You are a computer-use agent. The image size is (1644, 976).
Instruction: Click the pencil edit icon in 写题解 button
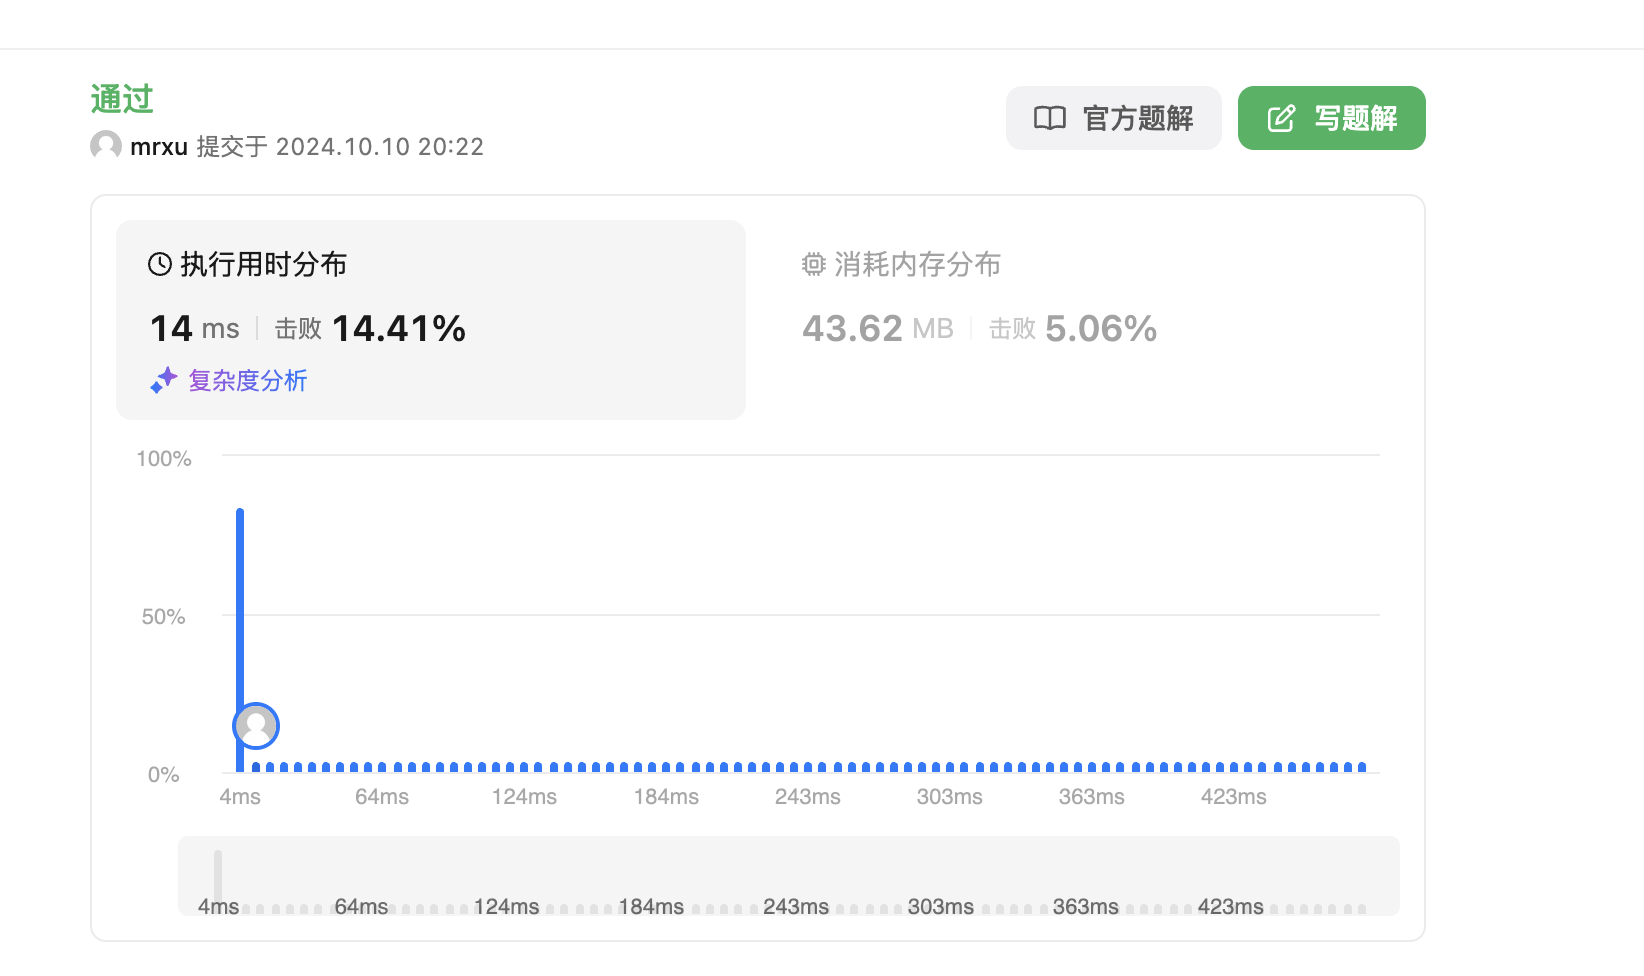[x=1281, y=119]
